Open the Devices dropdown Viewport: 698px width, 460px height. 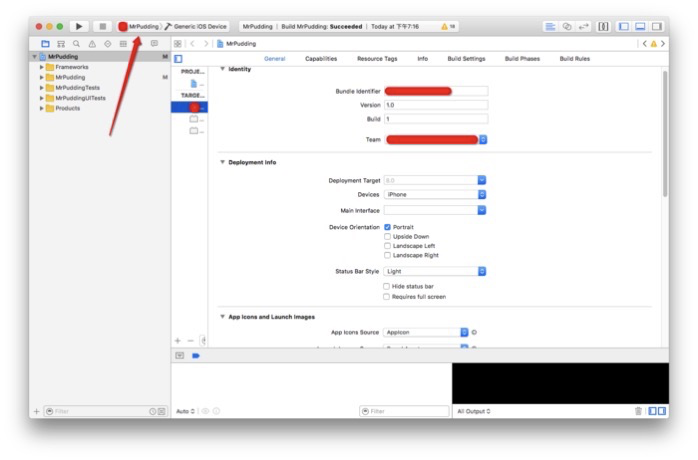435,195
